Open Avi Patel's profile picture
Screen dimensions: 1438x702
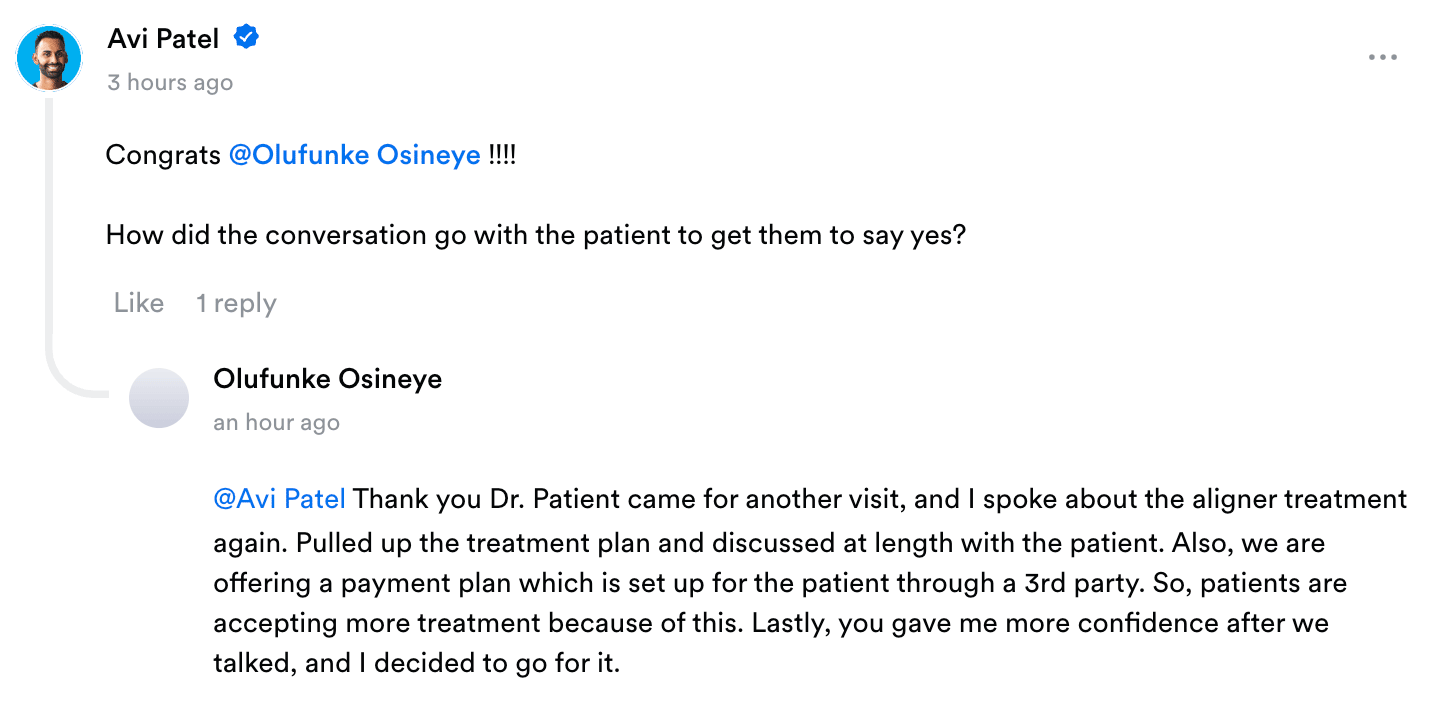tap(49, 58)
